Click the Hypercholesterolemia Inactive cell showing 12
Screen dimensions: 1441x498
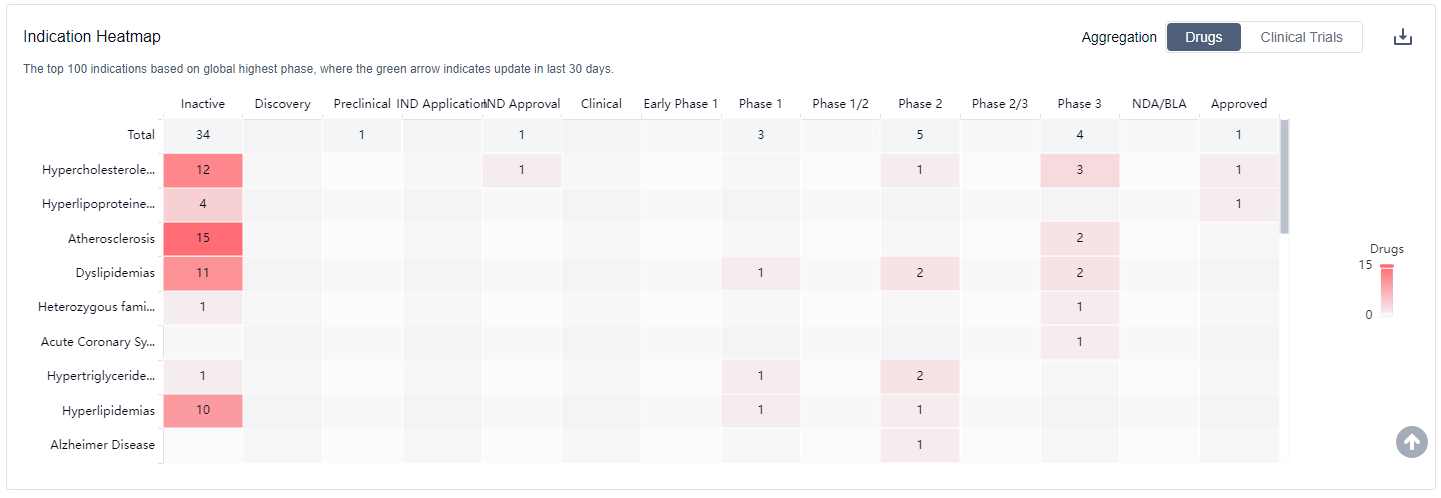tap(203, 170)
